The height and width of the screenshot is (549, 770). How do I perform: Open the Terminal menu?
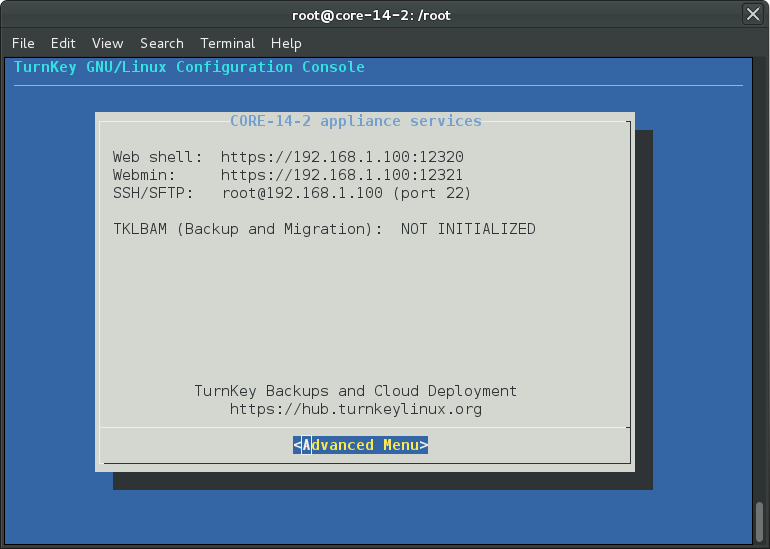[x=227, y=43]
